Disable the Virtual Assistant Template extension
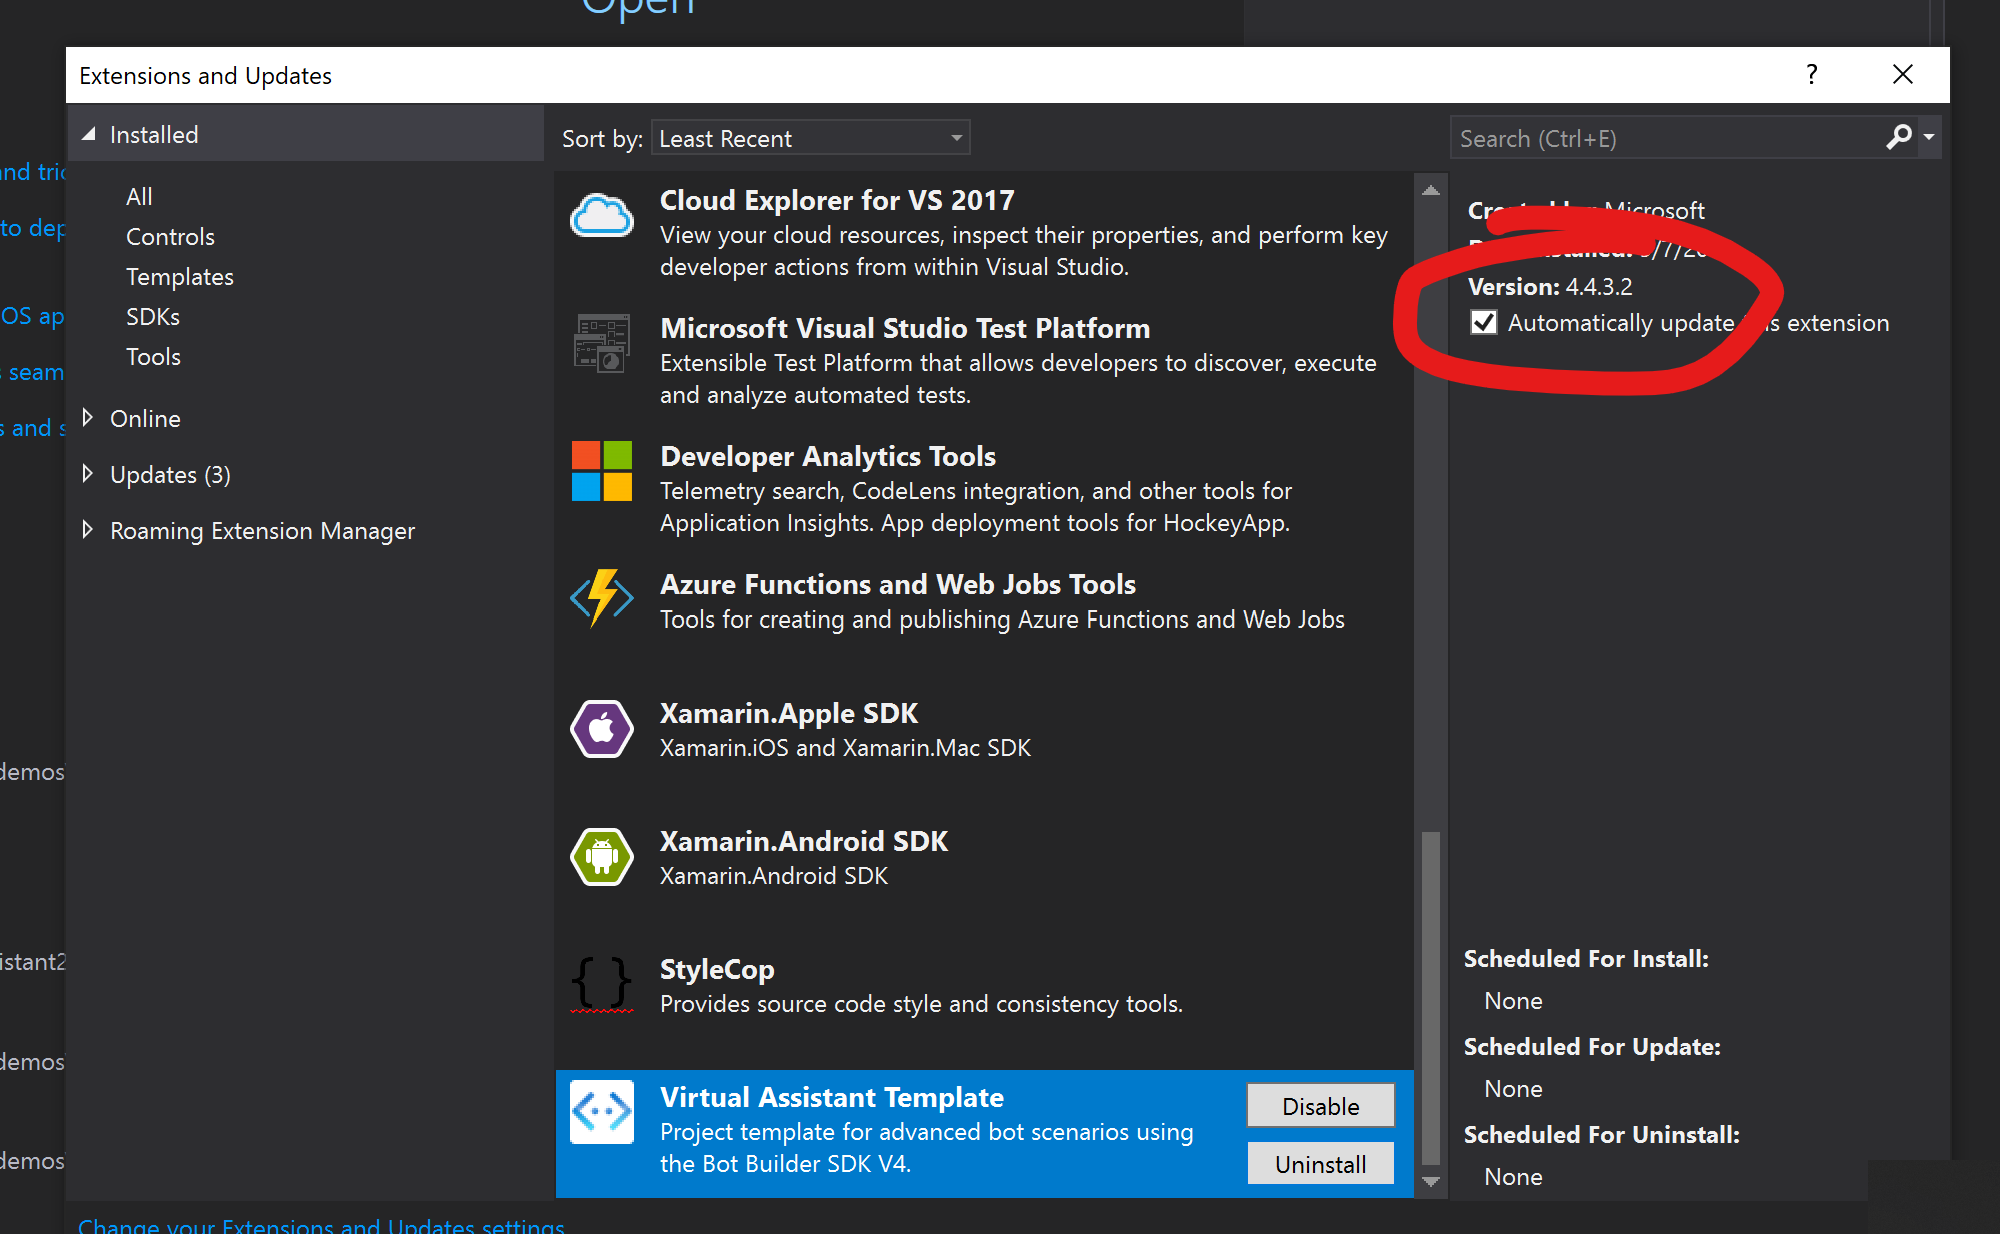Screen dimensions: 2000x1234 (x=1320, y=1105)
